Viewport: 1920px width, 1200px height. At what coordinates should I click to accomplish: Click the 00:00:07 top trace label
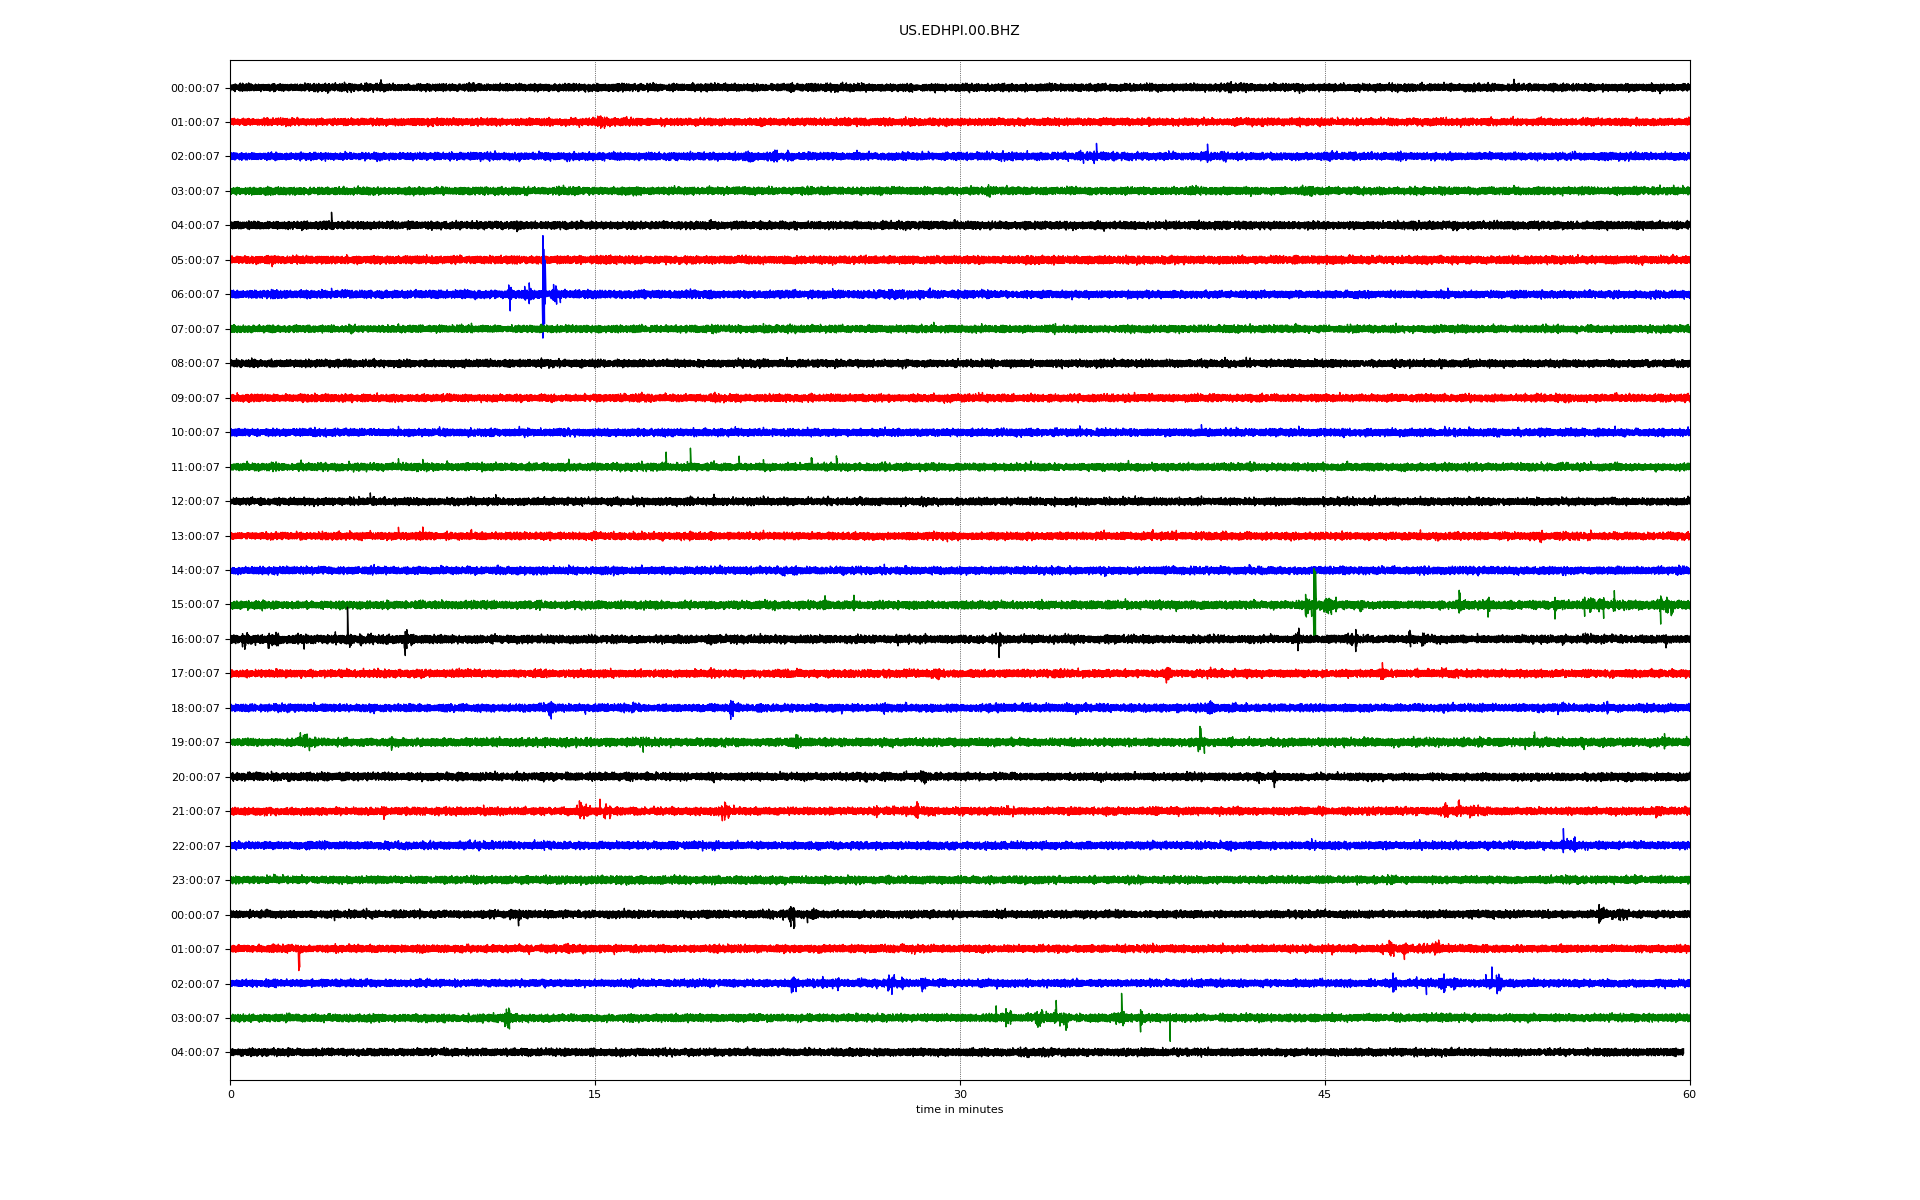pyautogui.click(x=195, y=89)
